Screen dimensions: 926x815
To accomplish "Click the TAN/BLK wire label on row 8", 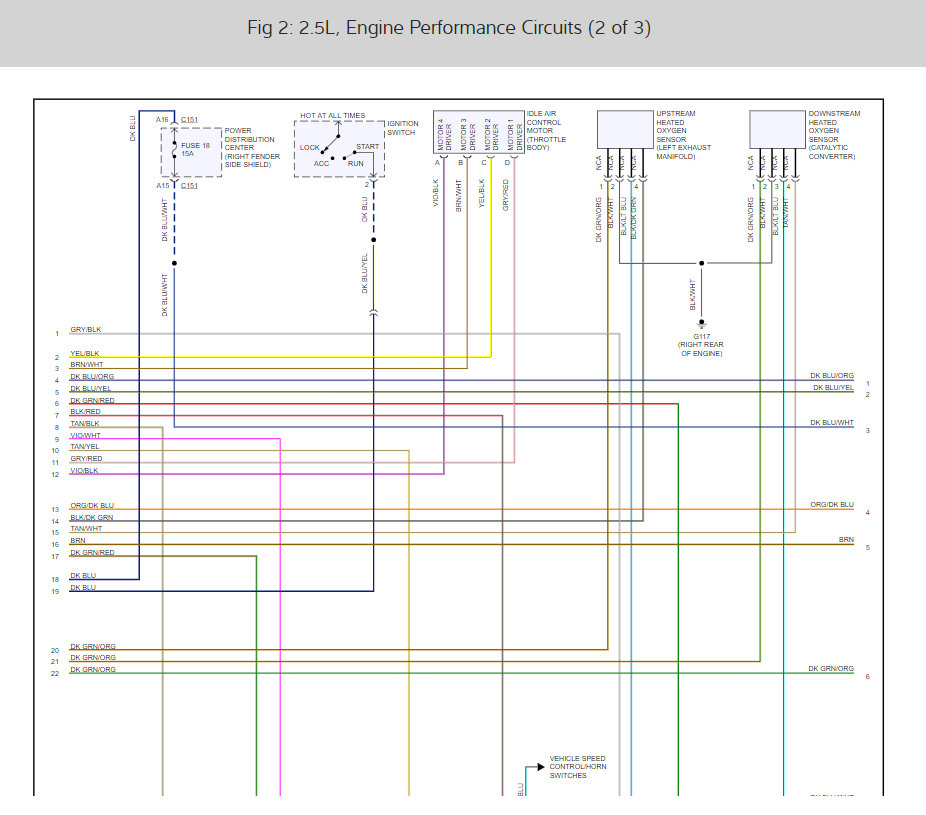I will pyautogui.click(x=85, y=423).
